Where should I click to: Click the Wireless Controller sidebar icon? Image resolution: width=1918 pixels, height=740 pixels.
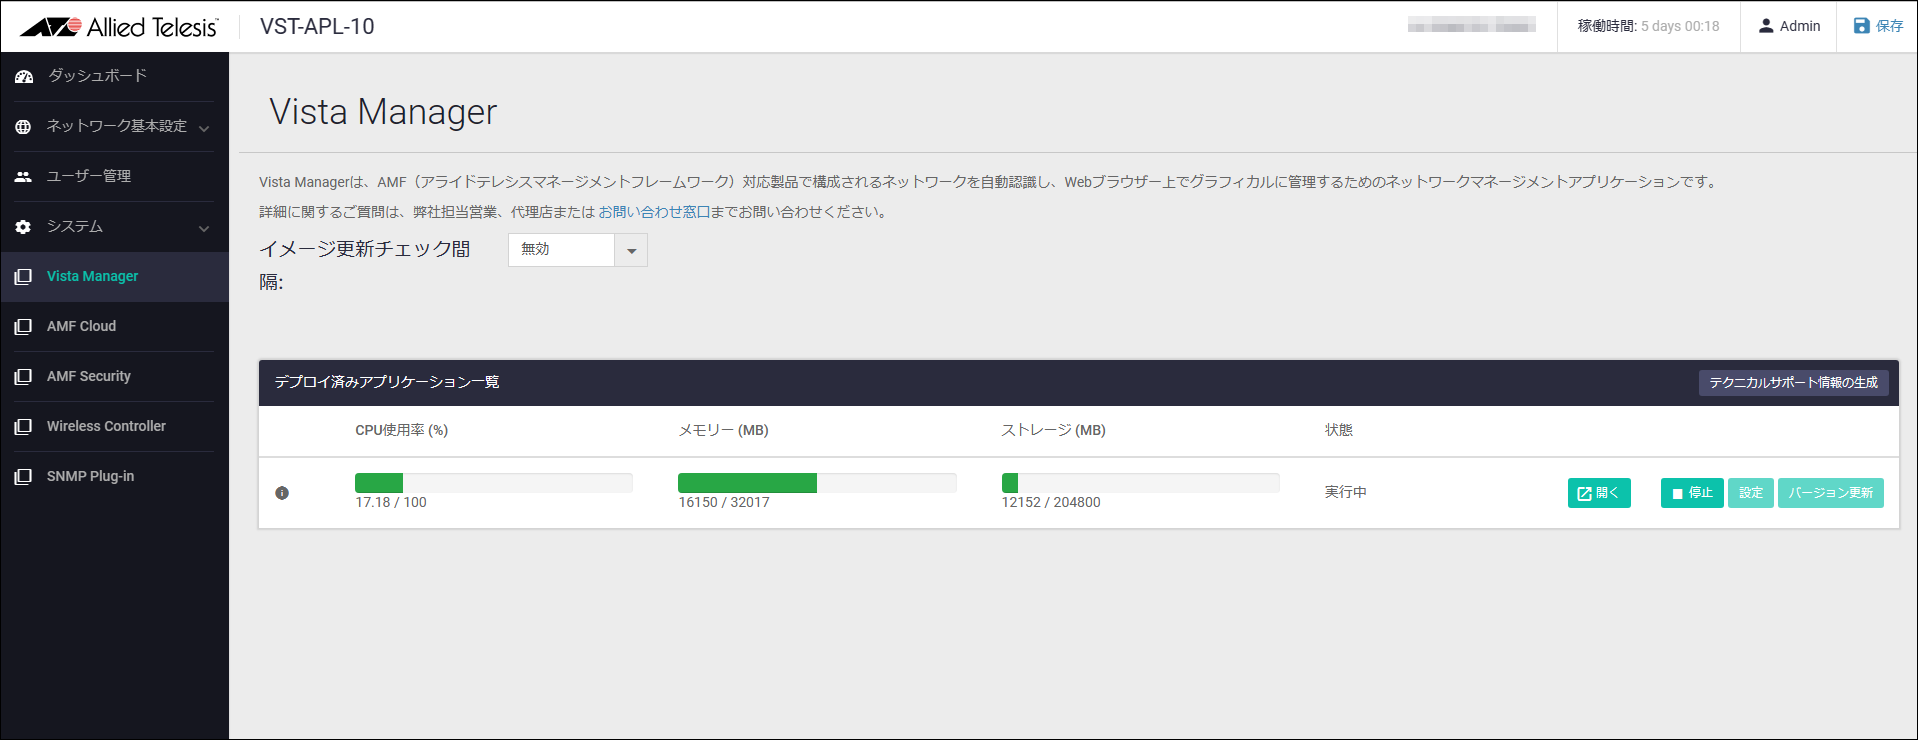click(23, 426)
